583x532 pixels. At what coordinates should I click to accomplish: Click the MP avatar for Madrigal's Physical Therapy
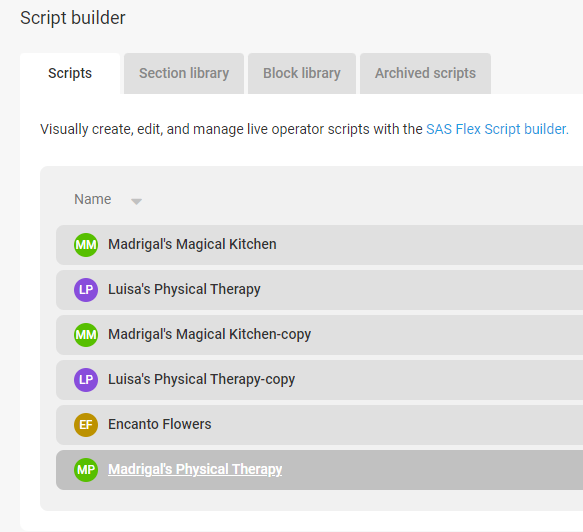86,470
